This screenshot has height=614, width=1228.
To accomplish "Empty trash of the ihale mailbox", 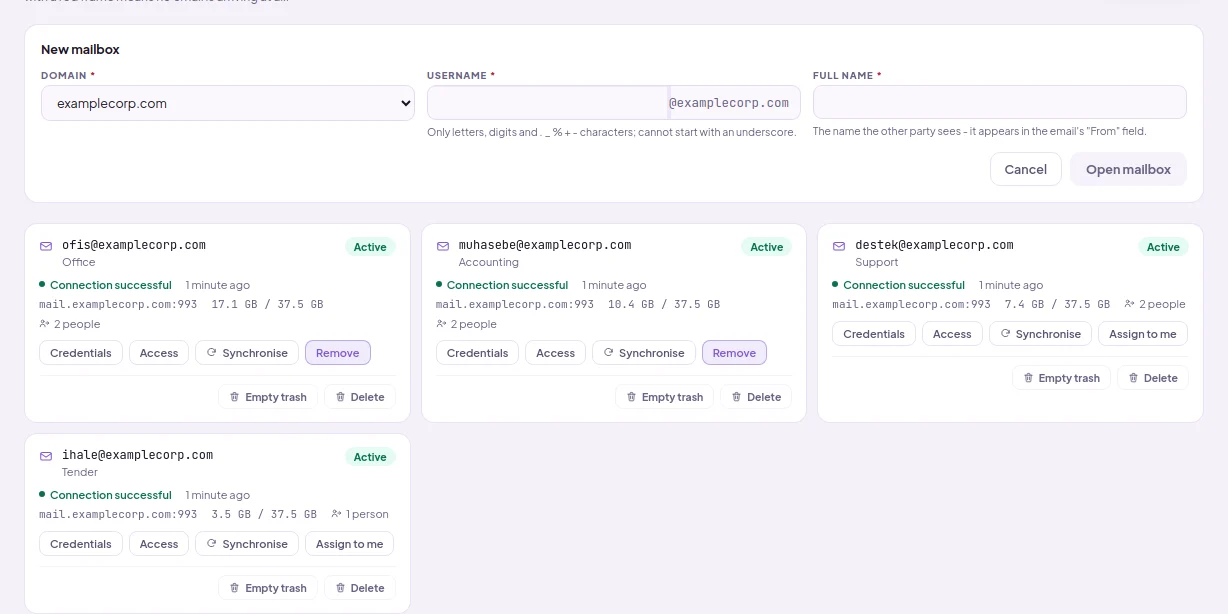I will click(268, 588).
